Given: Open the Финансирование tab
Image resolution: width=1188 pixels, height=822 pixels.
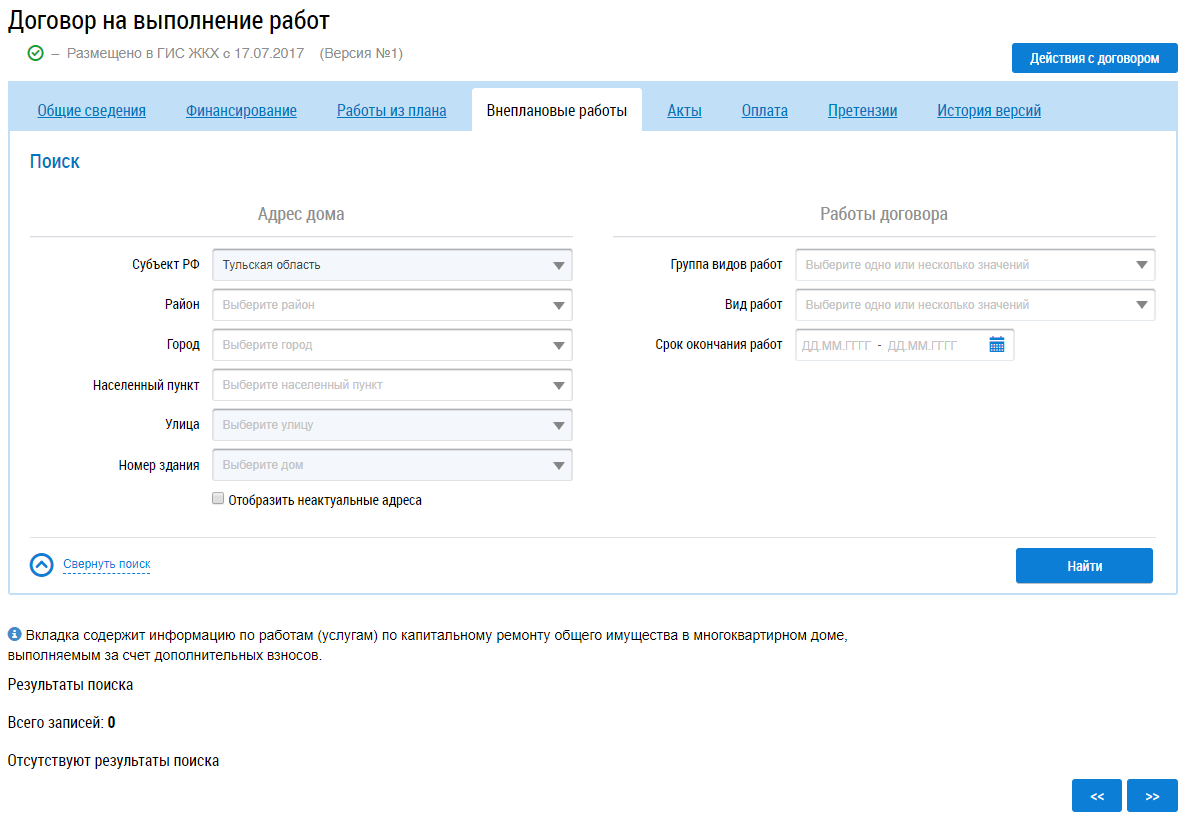Looking at the screenshot, I should (x=241, y=111).
